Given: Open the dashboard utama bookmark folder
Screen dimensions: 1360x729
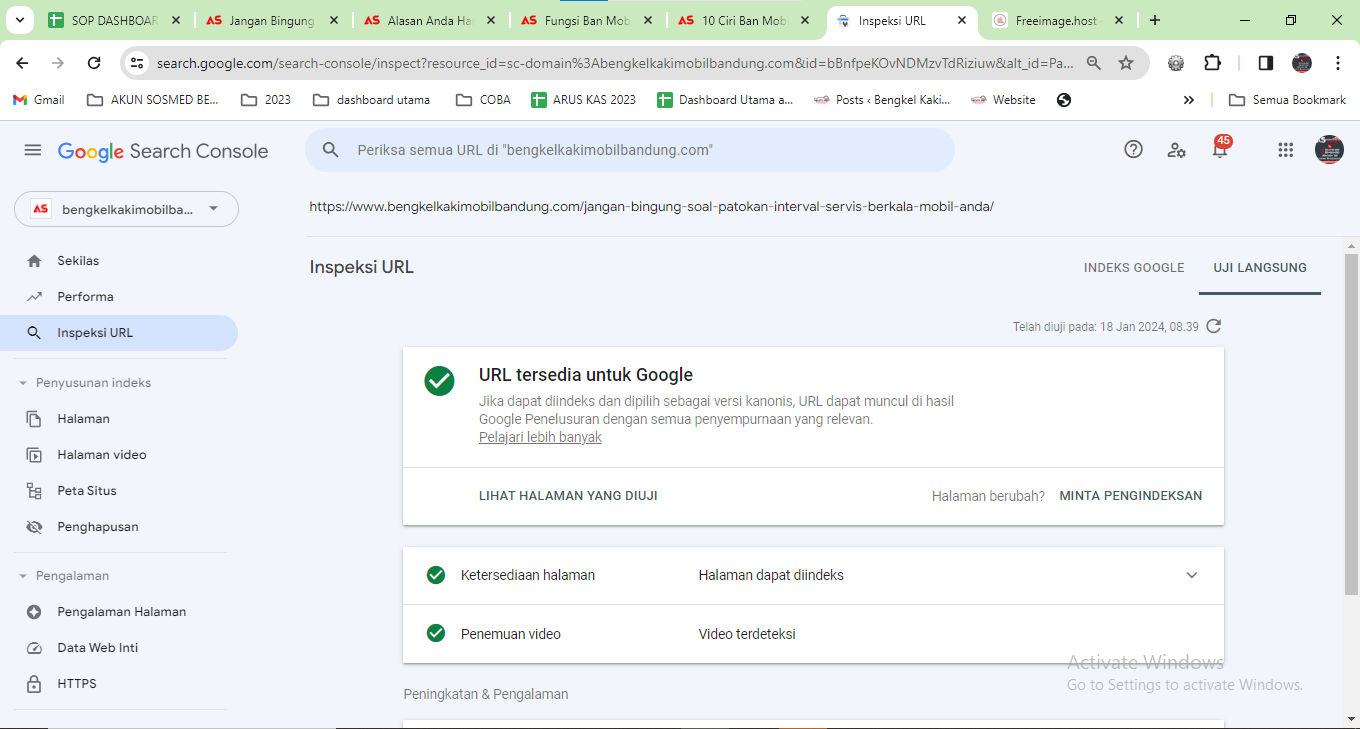Looking at the screenshot, I should (x=371, y=100).
